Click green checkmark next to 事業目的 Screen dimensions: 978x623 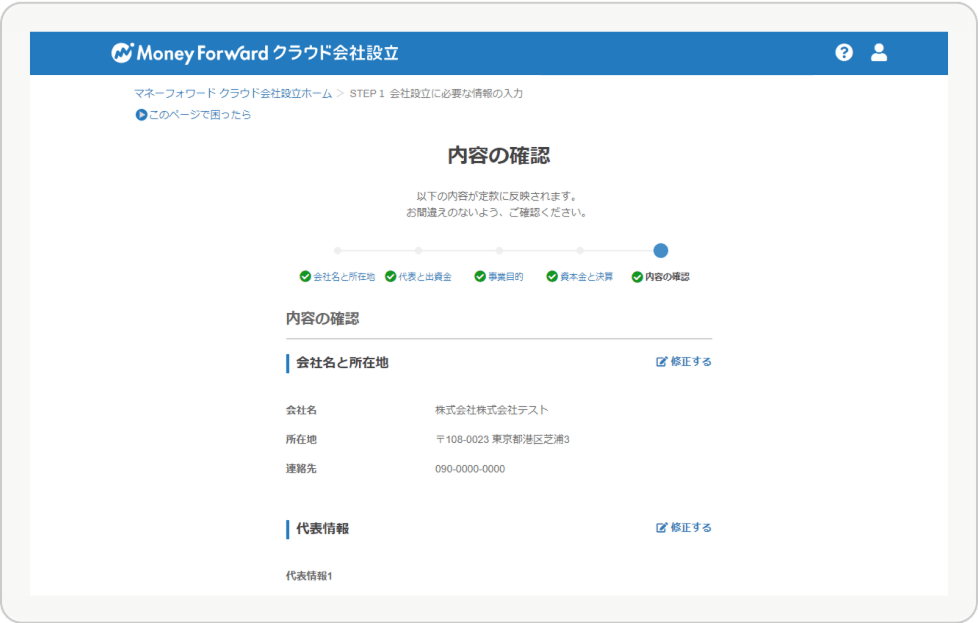[x=480, y=277]
